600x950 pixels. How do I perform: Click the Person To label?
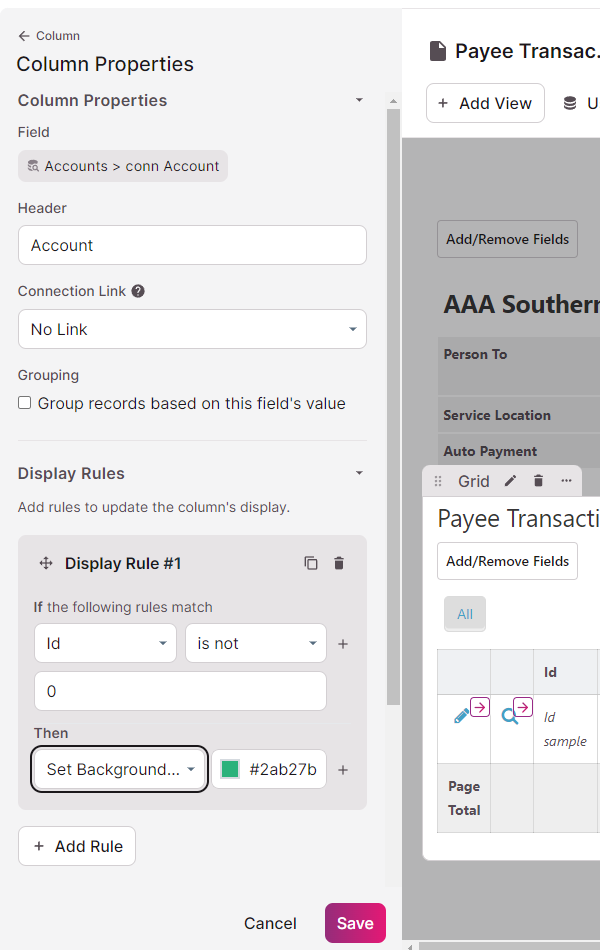coord(475,354)
